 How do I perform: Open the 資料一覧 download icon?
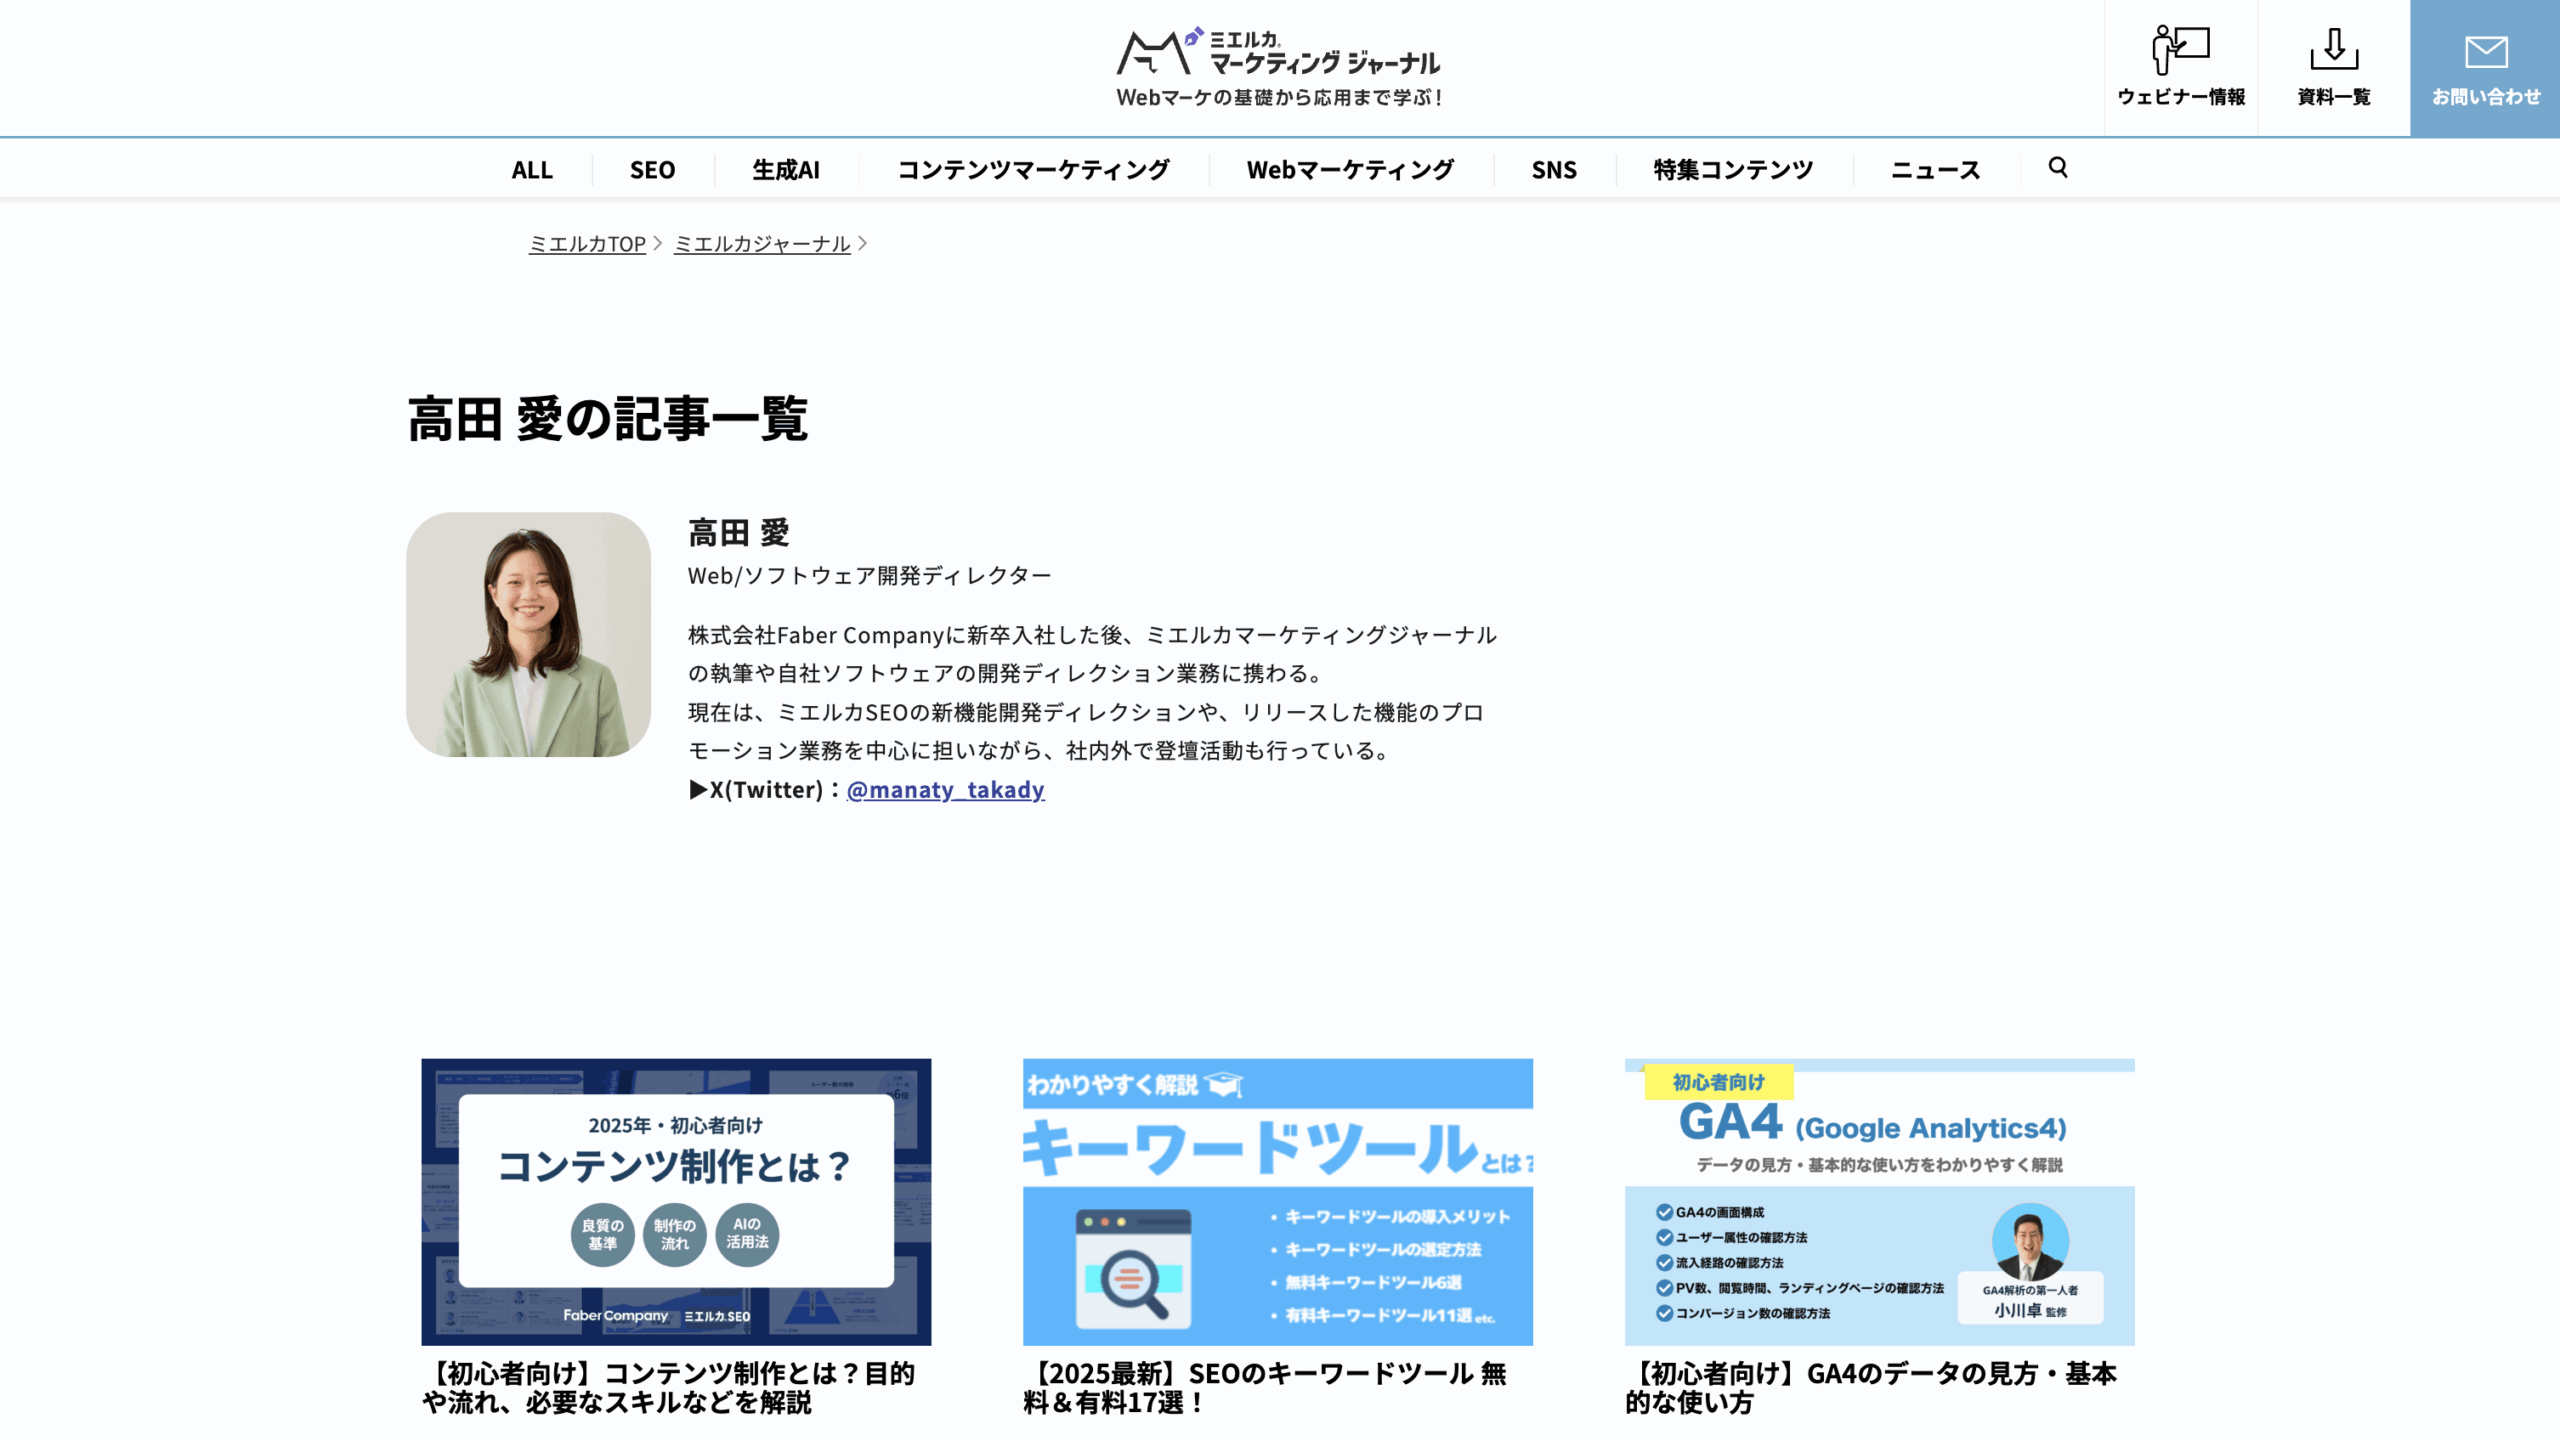coord(2333,50)
